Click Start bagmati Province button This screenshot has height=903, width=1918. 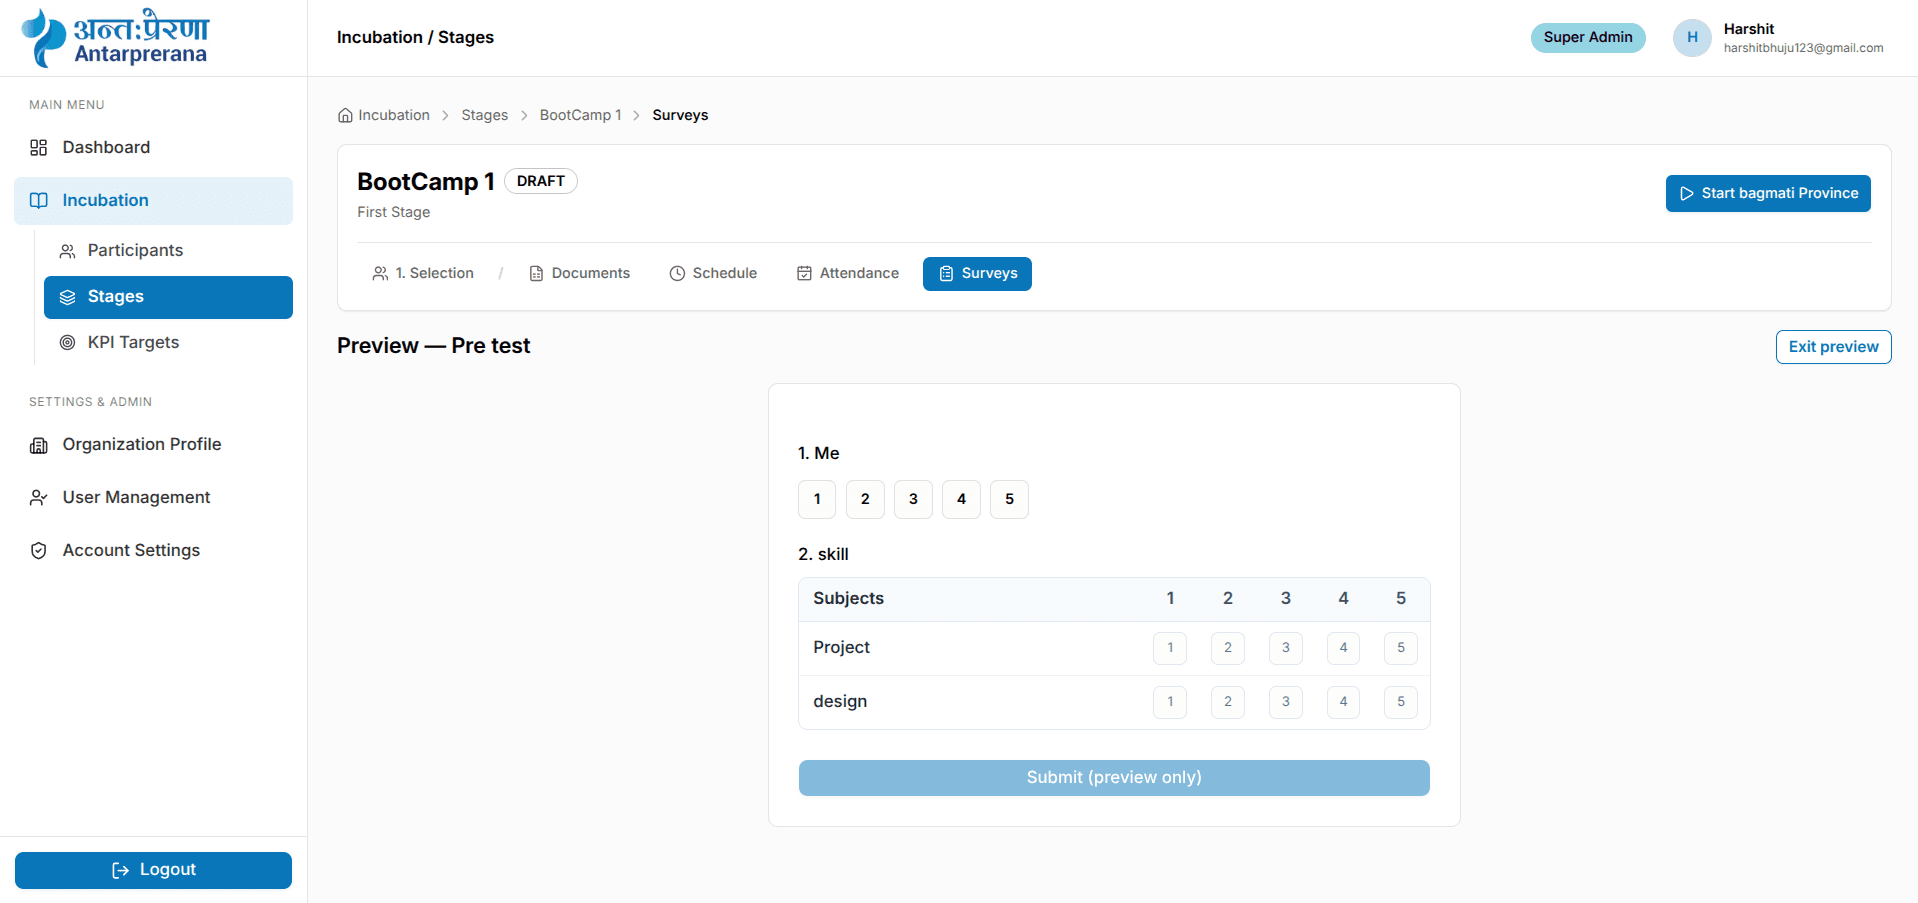(1768, 194)
